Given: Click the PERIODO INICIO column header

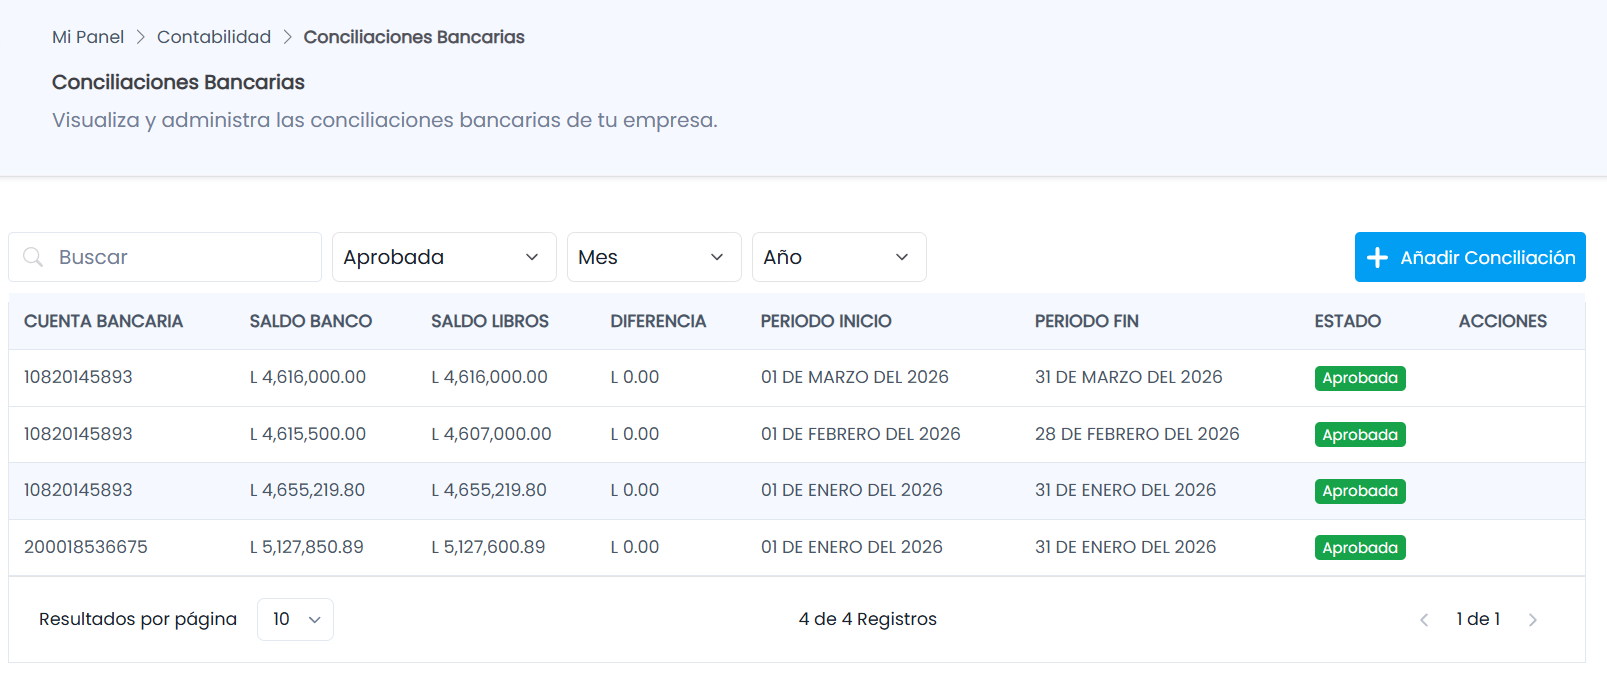Looking at the screenshot, I should click(x=826, y=321).
